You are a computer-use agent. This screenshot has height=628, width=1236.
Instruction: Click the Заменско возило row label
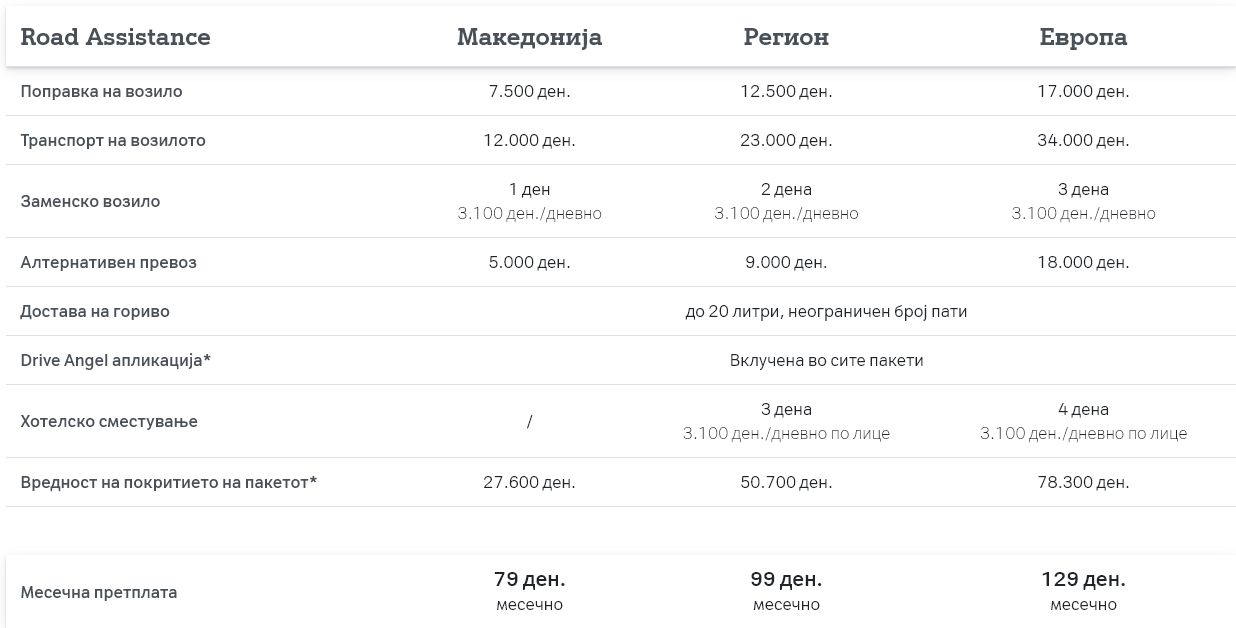tap(90, 201)
